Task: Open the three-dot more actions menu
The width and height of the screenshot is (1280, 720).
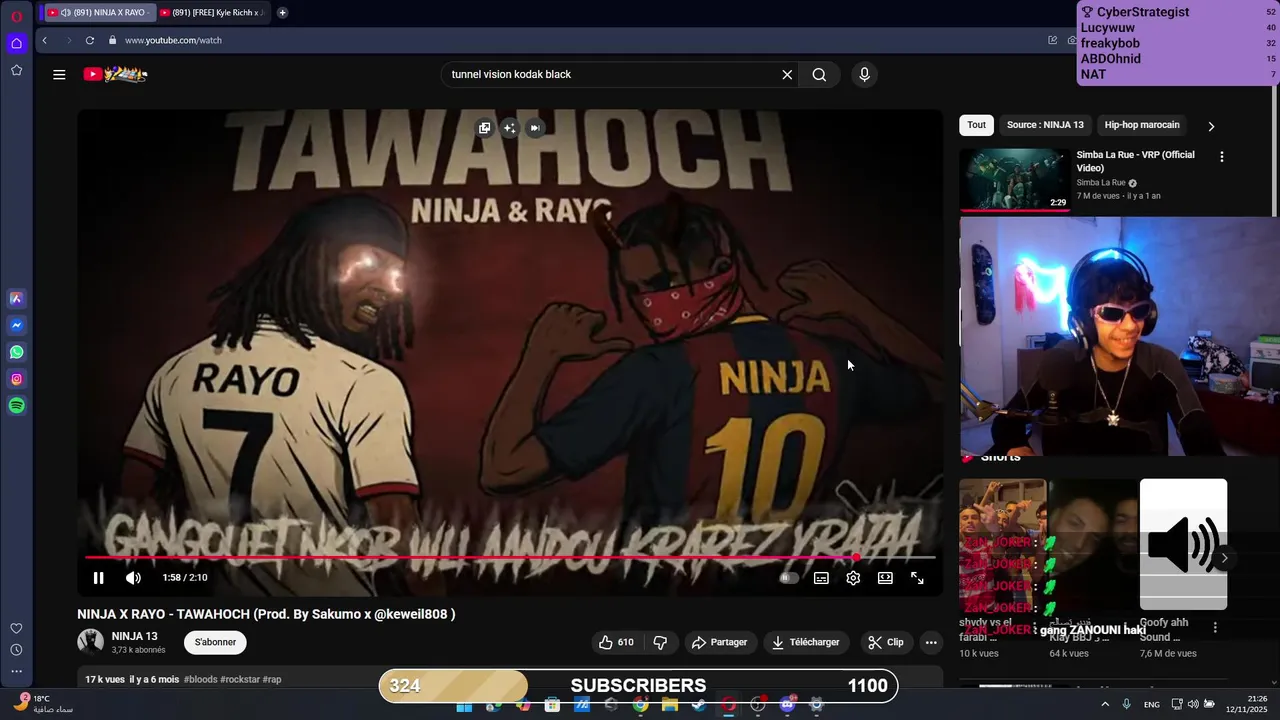Action: 931,642
